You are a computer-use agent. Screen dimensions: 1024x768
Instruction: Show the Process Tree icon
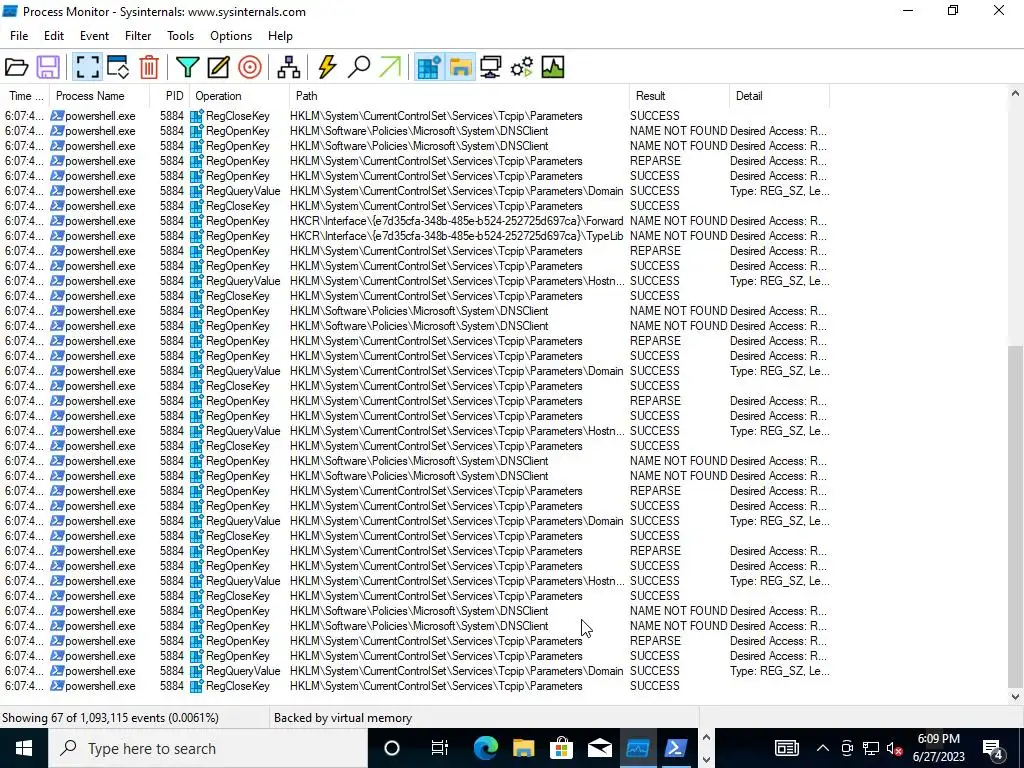(288, 67)
